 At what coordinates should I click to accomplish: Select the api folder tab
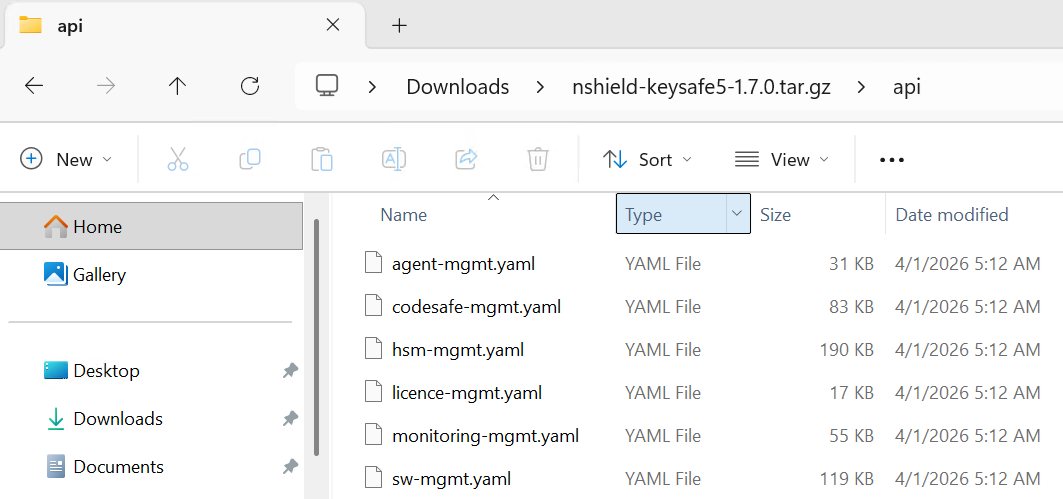pyautogui.click(x=183, y=26)
